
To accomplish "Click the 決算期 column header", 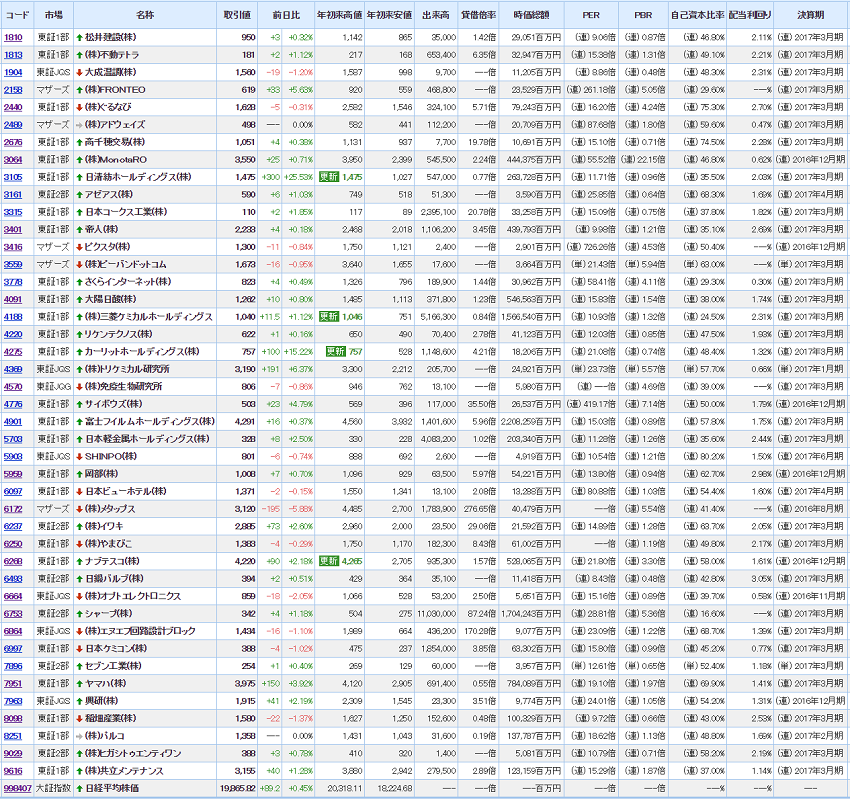I will [x=810, y=15].
